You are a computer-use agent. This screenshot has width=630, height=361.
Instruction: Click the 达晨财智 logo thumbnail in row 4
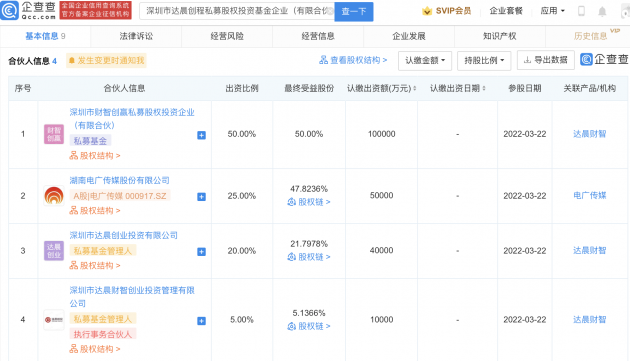[x=54, y=320]
